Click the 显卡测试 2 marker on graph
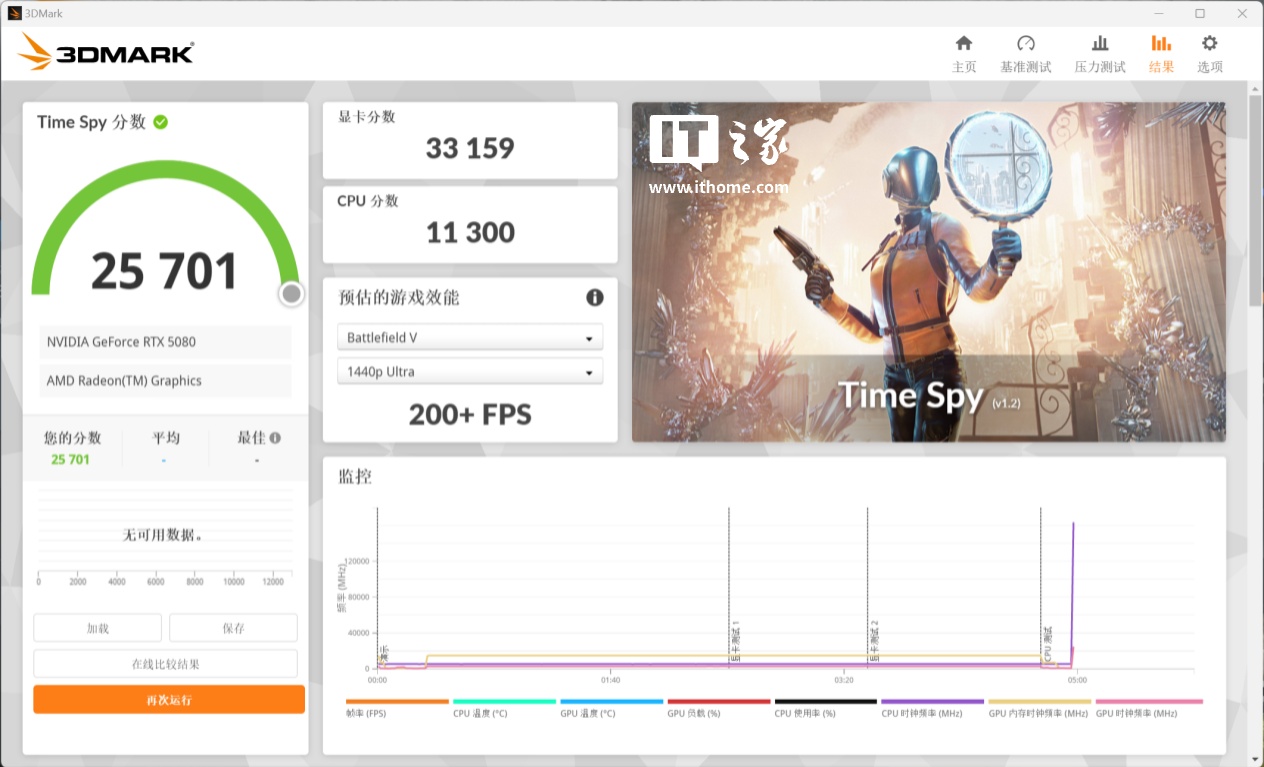The image size is (1264, 767). pyautogui.click(x=873, y=641)
